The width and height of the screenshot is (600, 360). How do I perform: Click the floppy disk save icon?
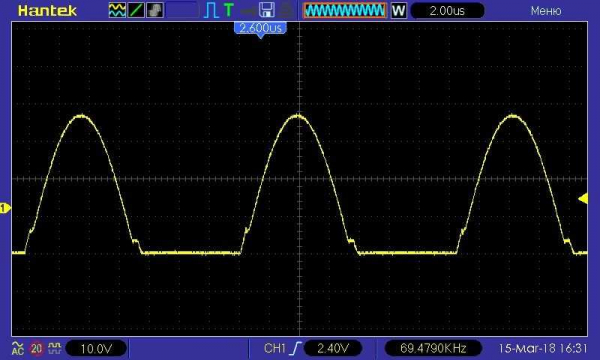tap(267, 10)
